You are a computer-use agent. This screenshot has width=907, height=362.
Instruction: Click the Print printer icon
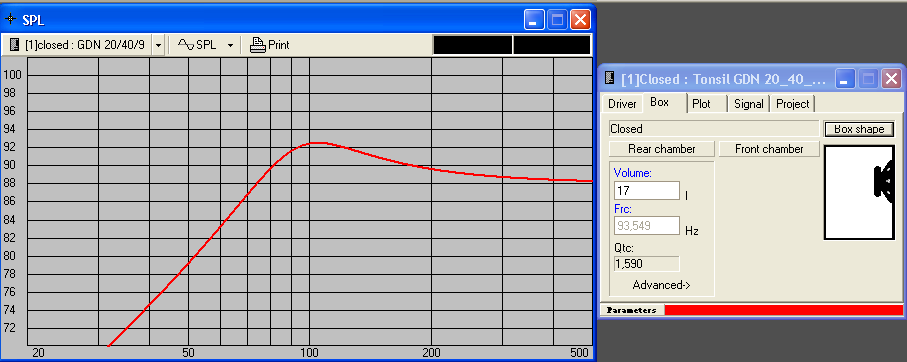click(257, 45)
